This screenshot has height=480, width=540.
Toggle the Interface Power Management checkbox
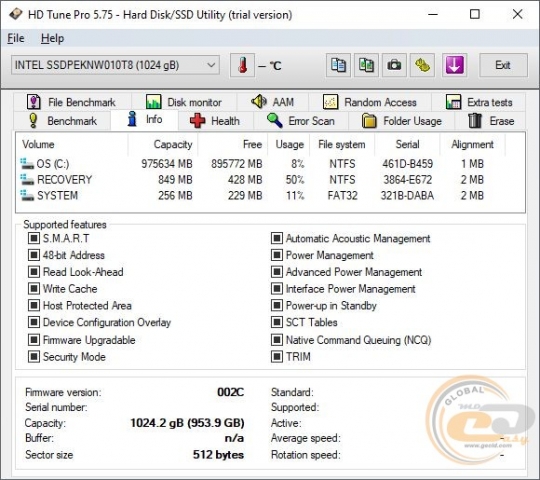click(x=277, y=289)
